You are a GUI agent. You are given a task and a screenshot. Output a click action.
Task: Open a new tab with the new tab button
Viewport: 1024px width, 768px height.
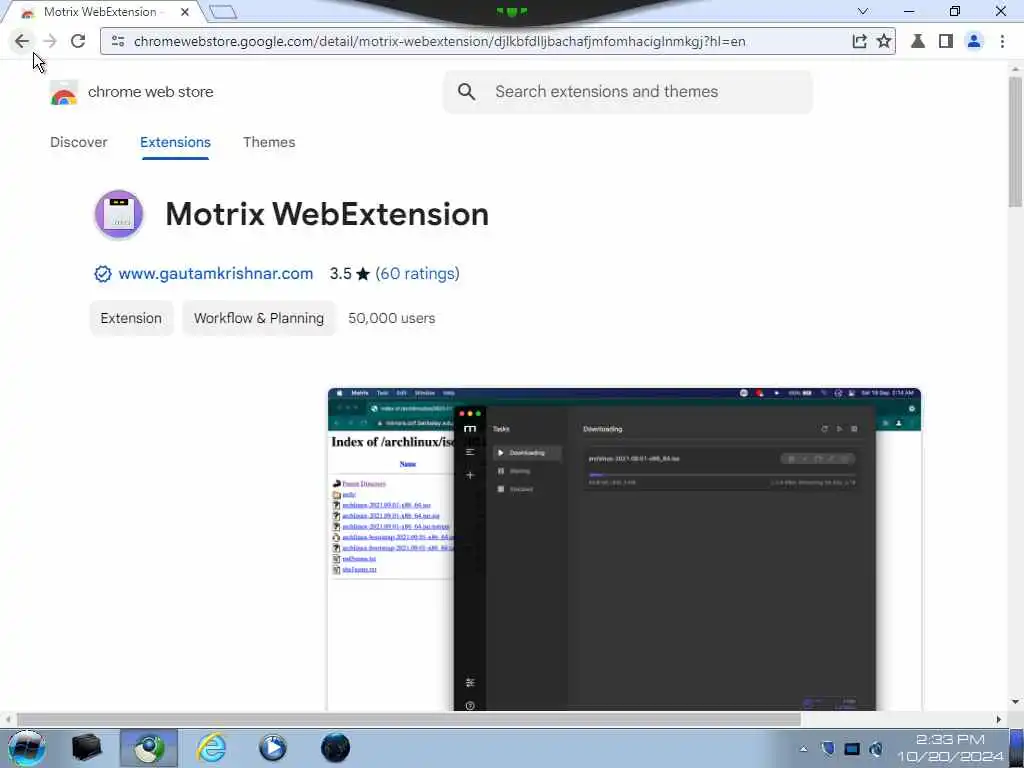tap(223, 12)
